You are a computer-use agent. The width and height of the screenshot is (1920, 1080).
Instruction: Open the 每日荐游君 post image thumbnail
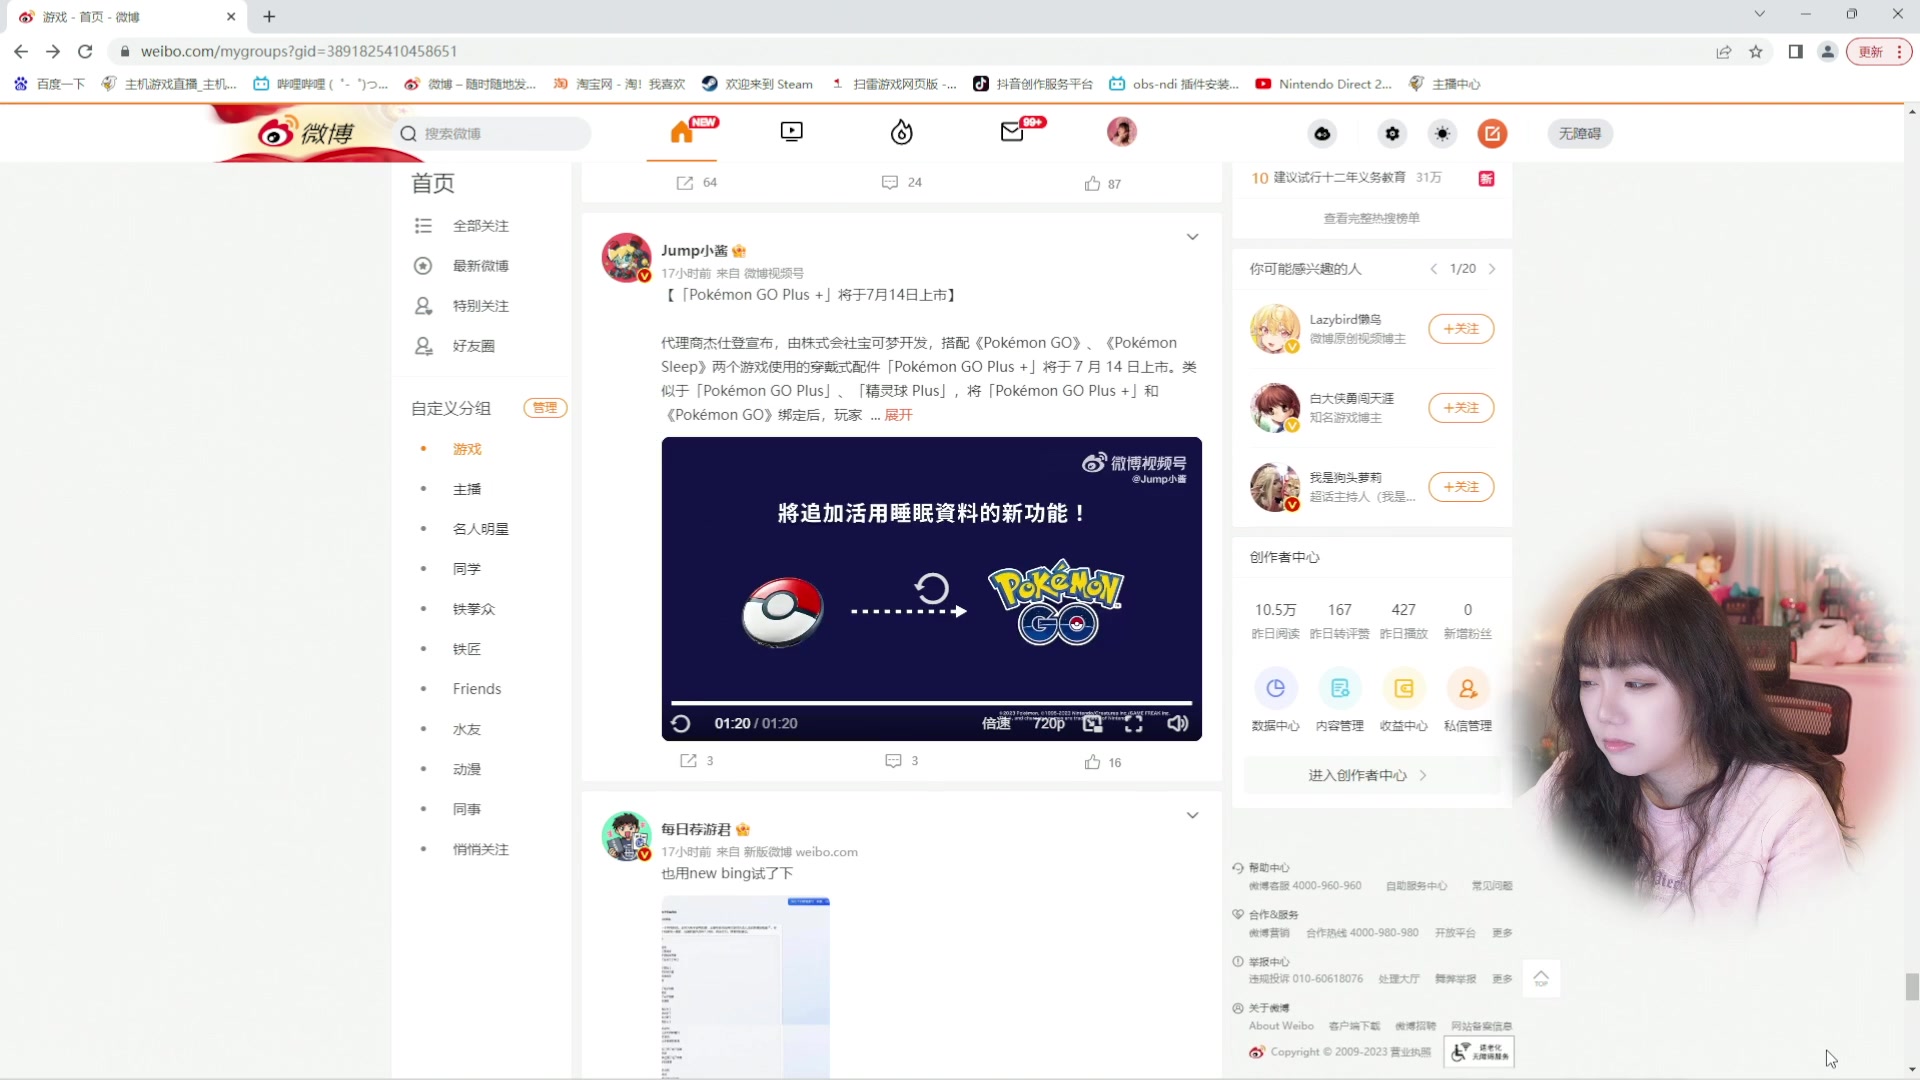[745, 986]
